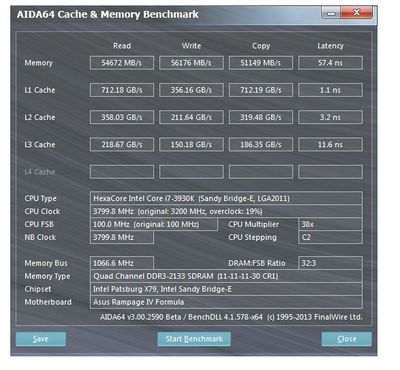400x370 pixels.
Task: Select CPU Clock value 3799.8 MHz overclock
Action: [x=226, y=211]
